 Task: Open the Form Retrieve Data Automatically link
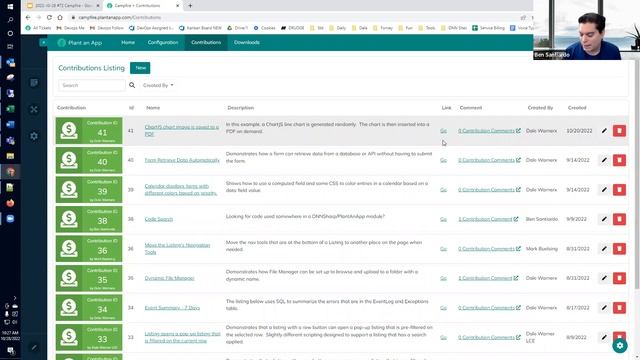click(x=182, y=160)
